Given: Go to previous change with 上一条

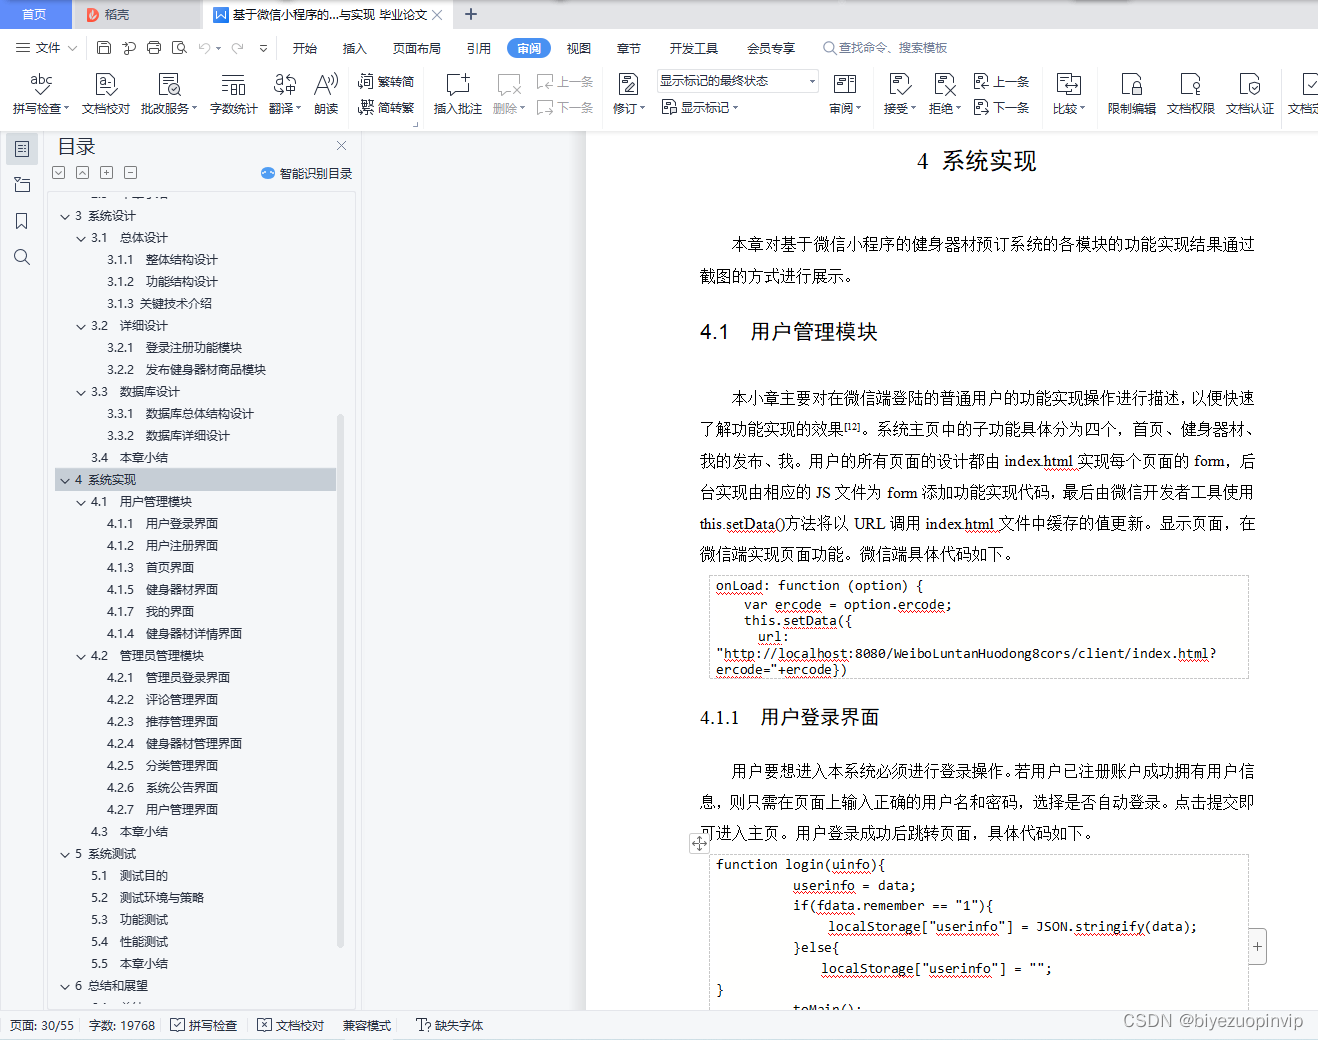Looking at the screenshot, I should pos(1002,81).
